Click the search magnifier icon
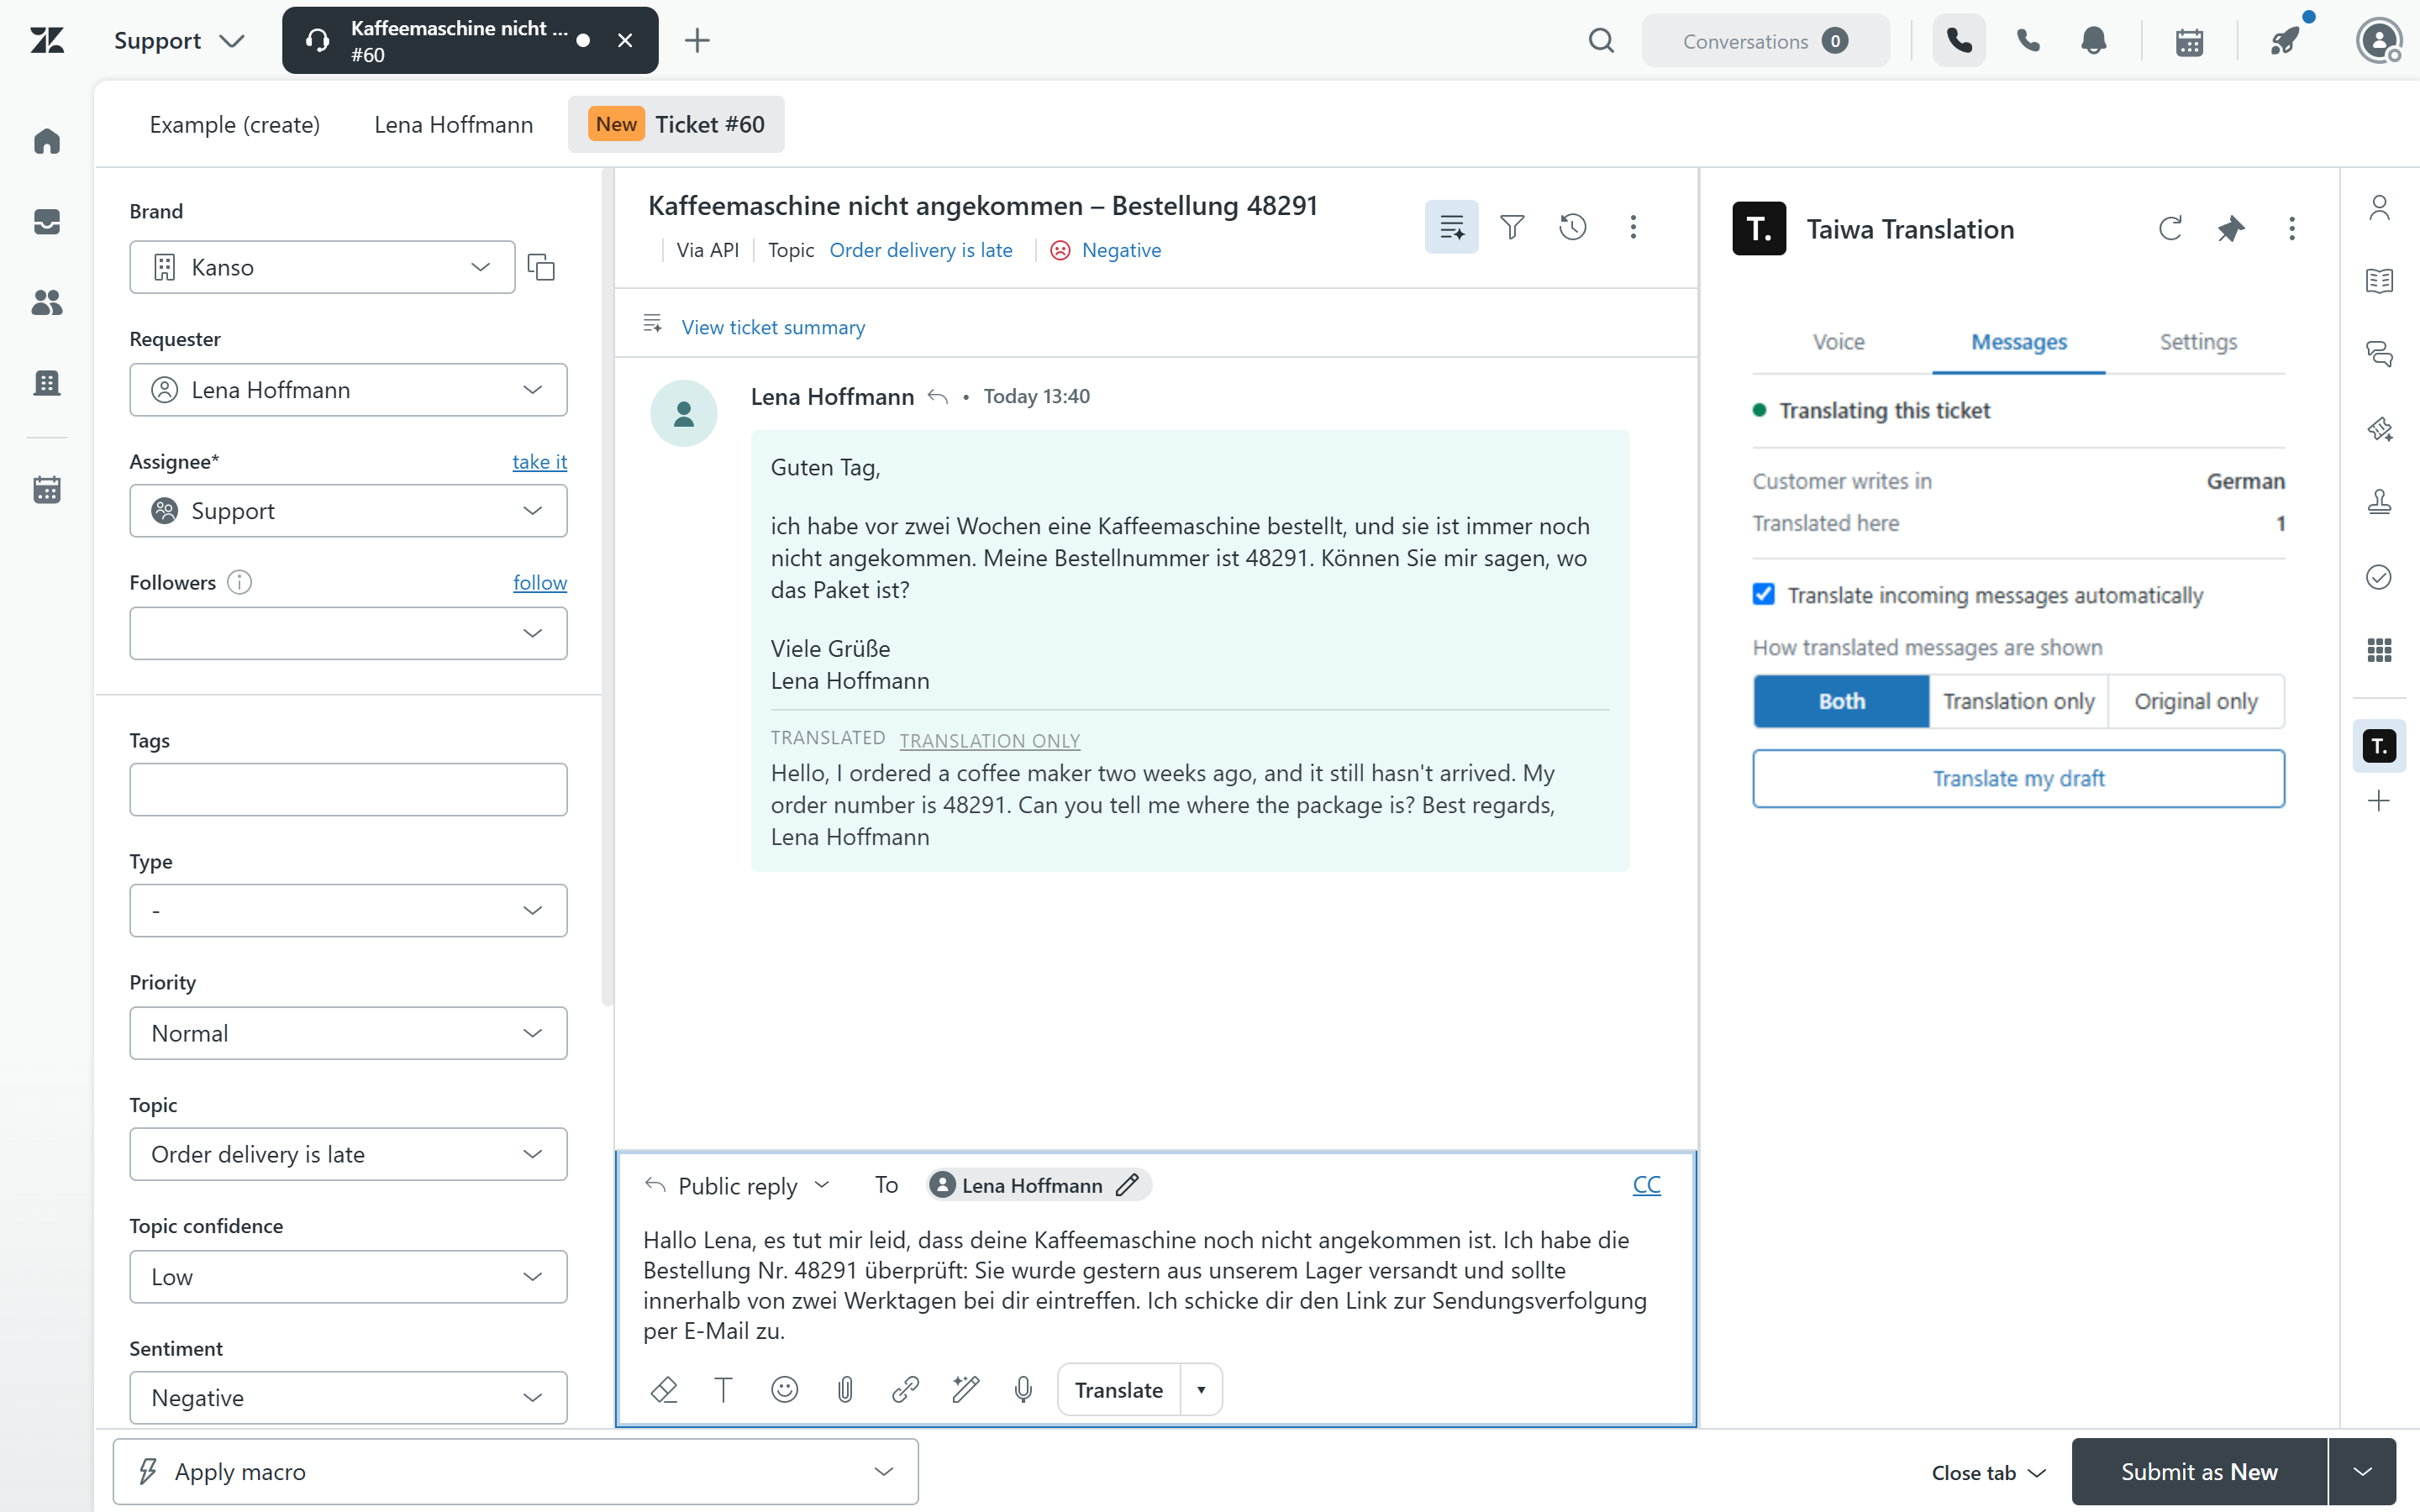This screenshot has height=1512, width=2420. [1601, 41]
